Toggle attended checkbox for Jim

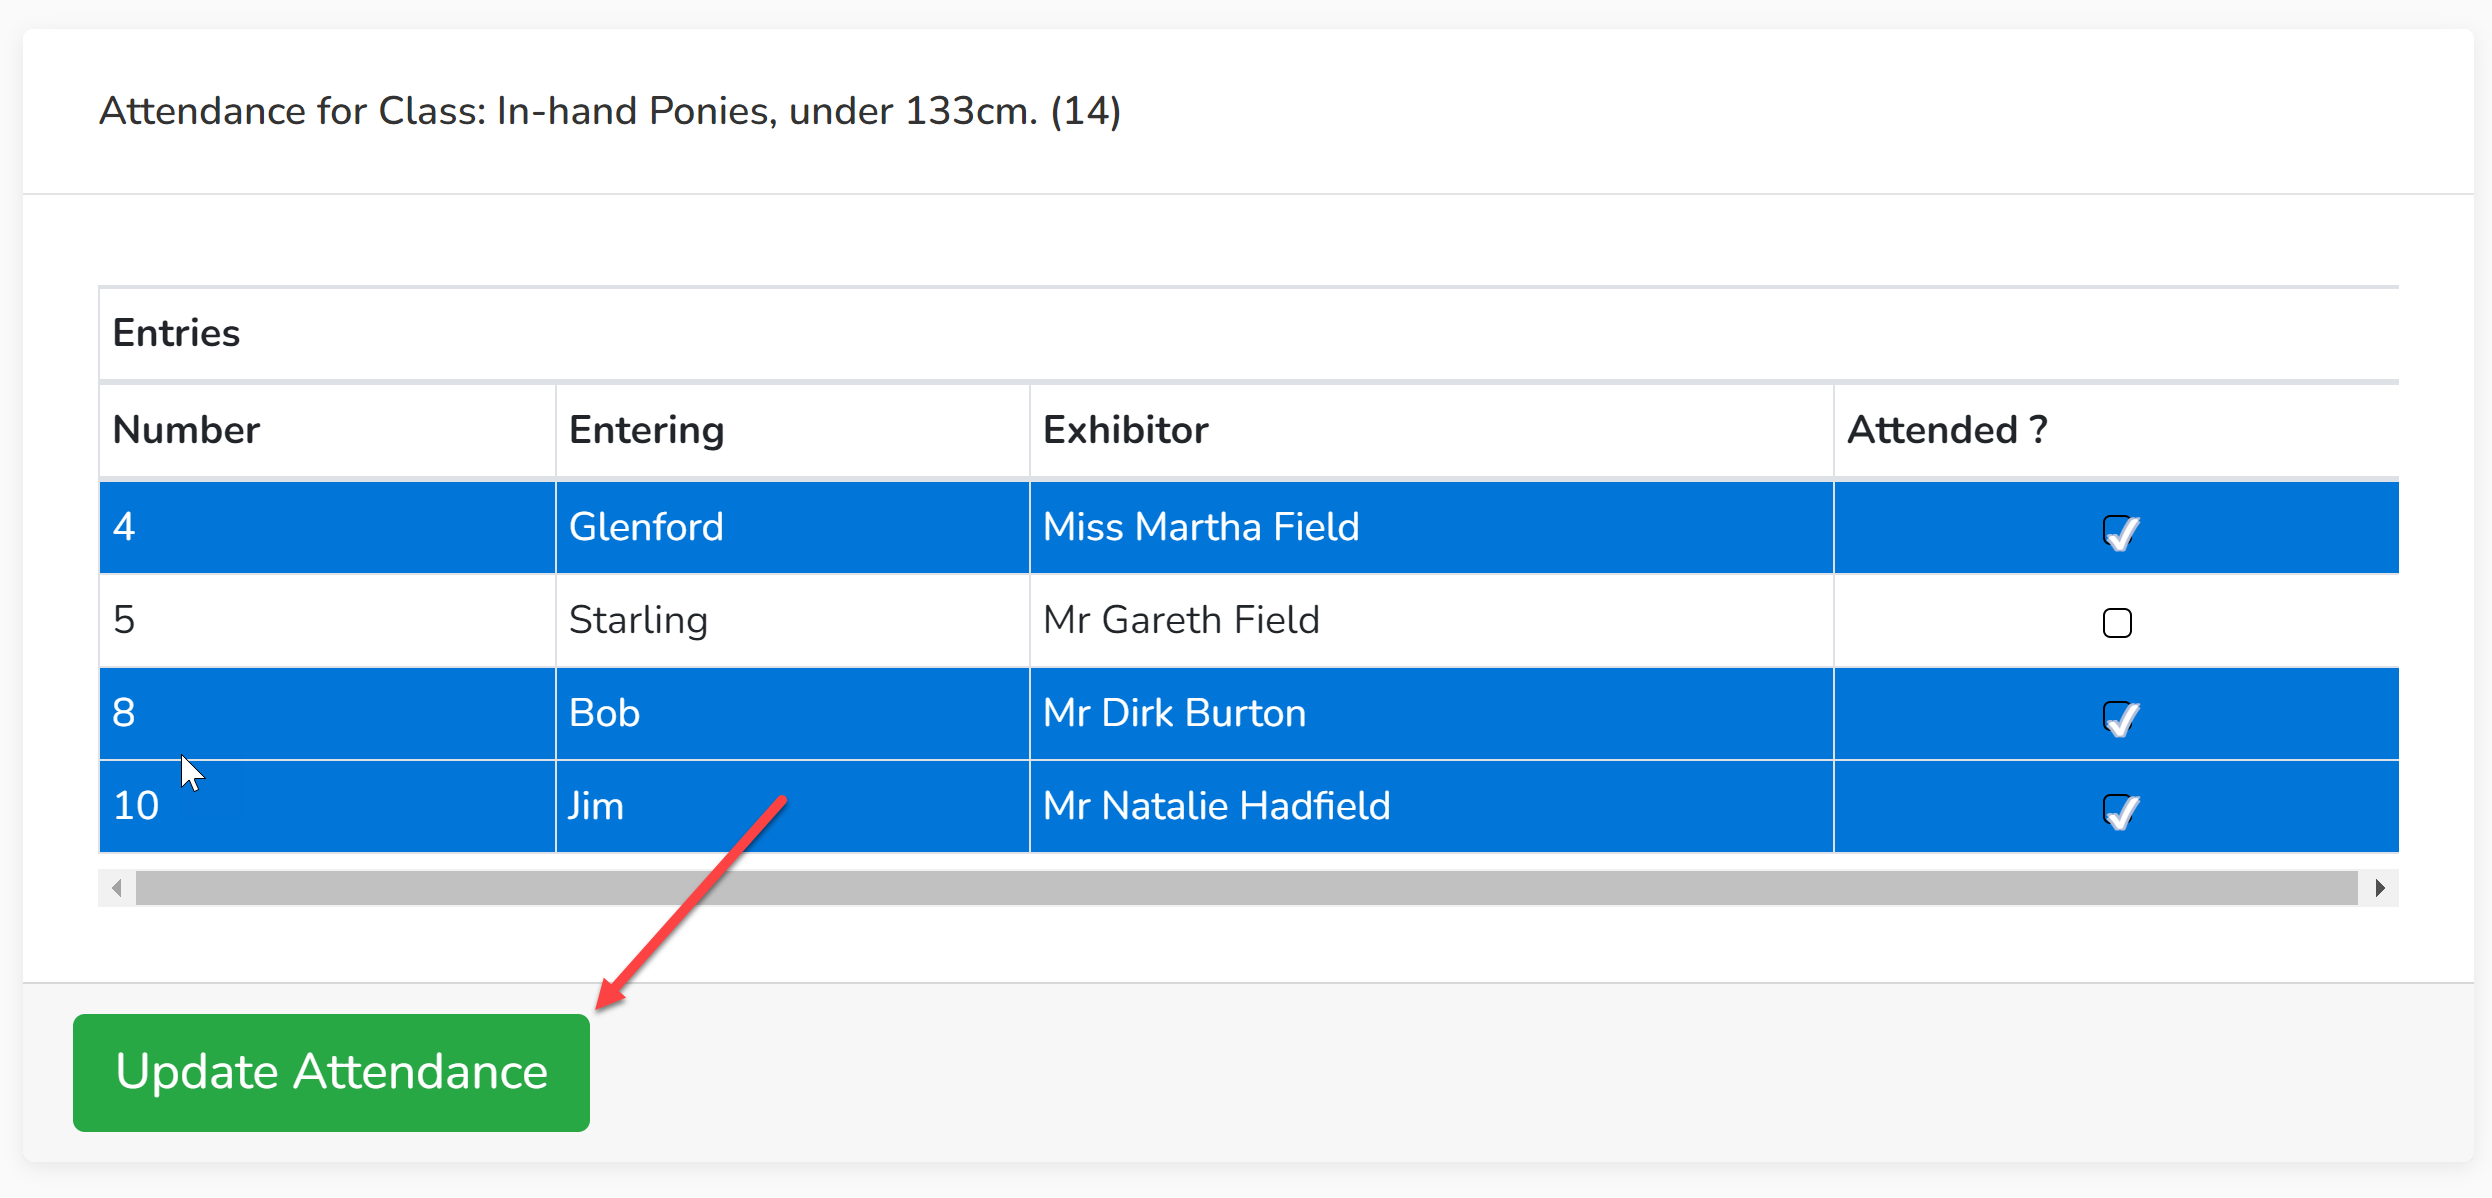click(2117, 809)
